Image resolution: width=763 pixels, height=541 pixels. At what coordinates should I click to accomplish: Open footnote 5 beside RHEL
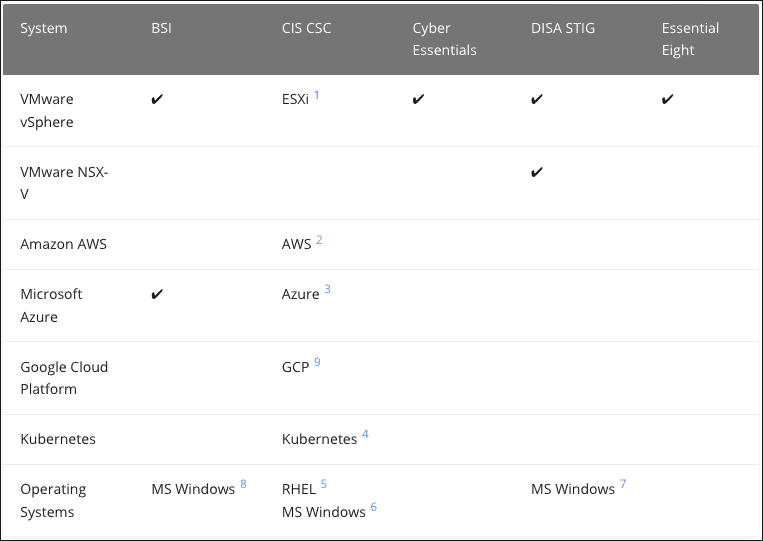(x=323, y=484)
